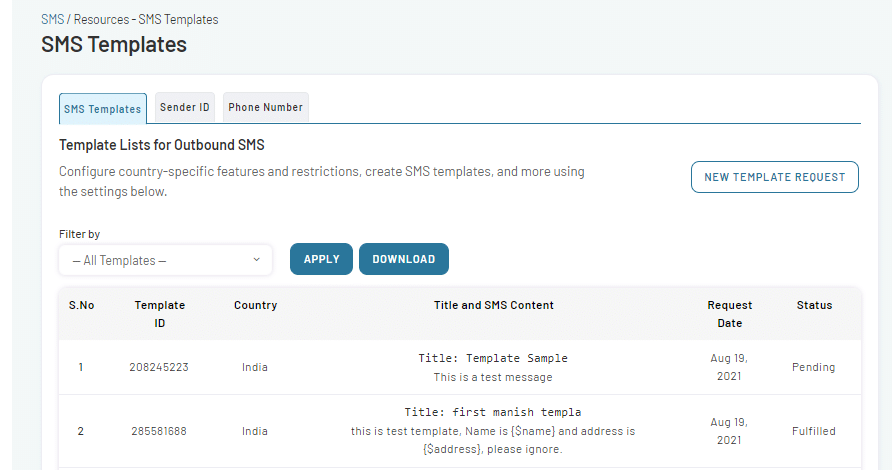Viewport: 892px width, 470px height.
Task: Switch to the Sender ID tab
Action: click(185, 107)
